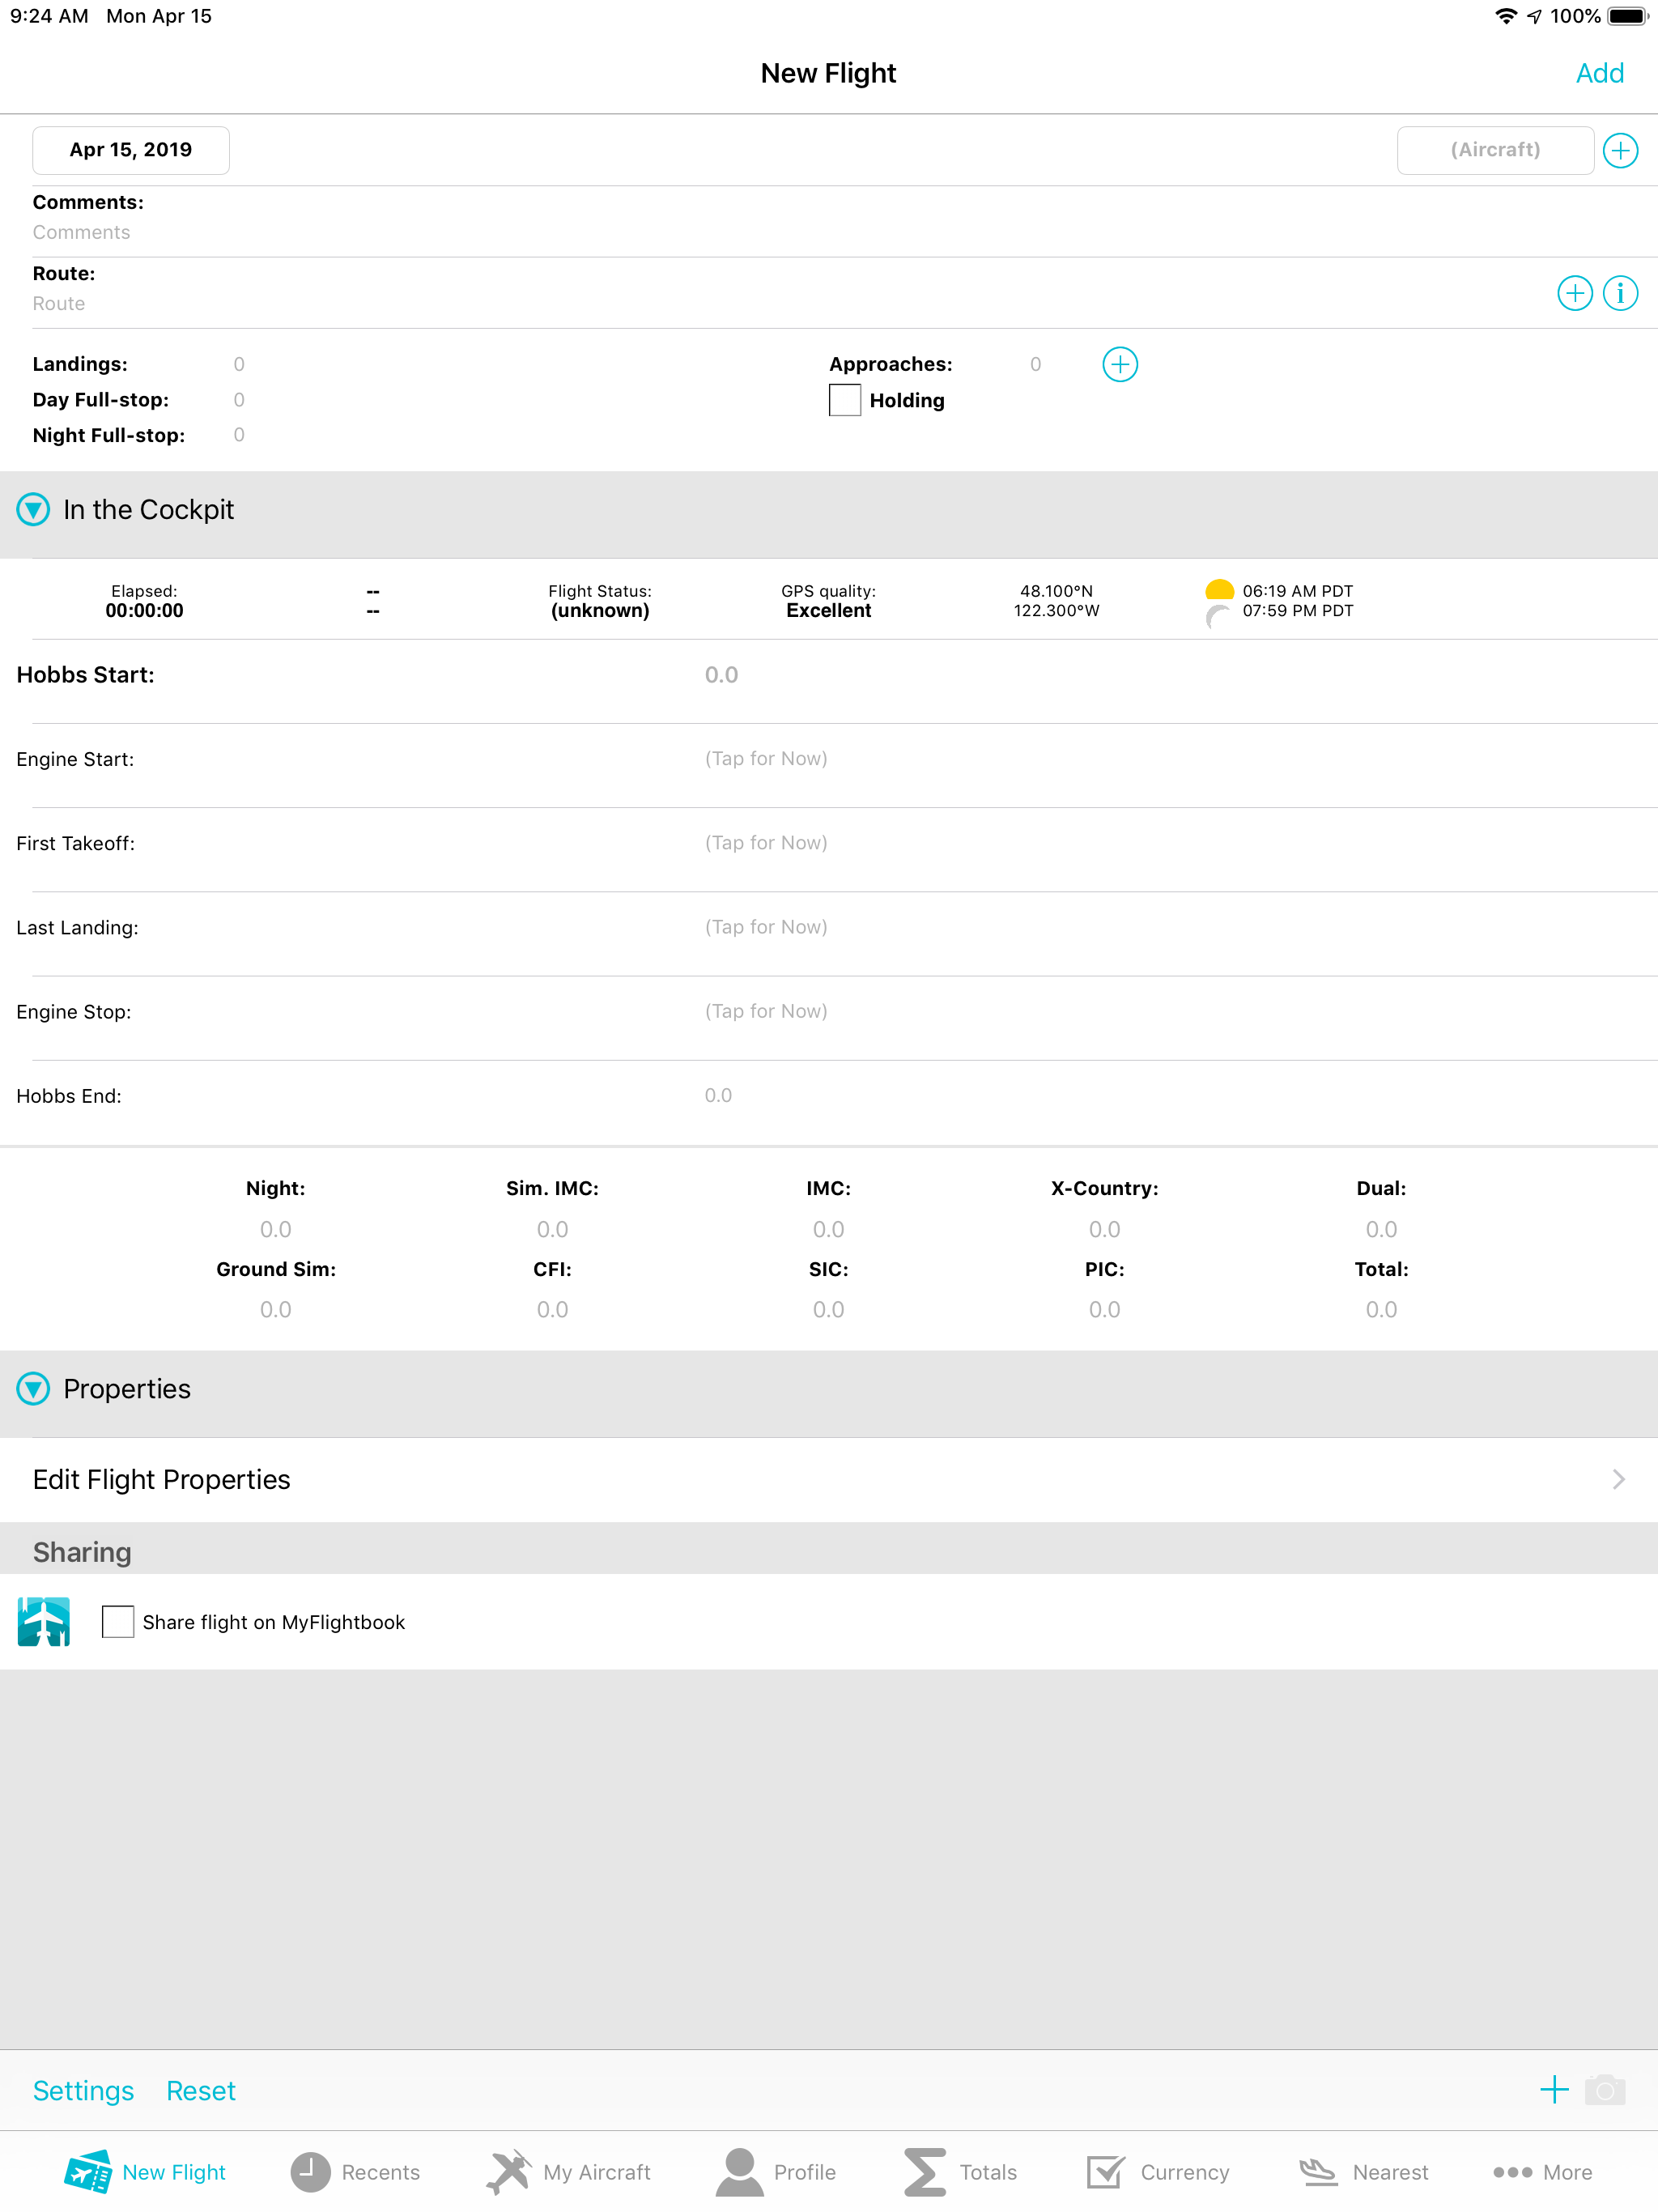Tap Flight Status (unknown) text
The height and width of the screenshot is (2212, 1658).
[x=600, y=610]
